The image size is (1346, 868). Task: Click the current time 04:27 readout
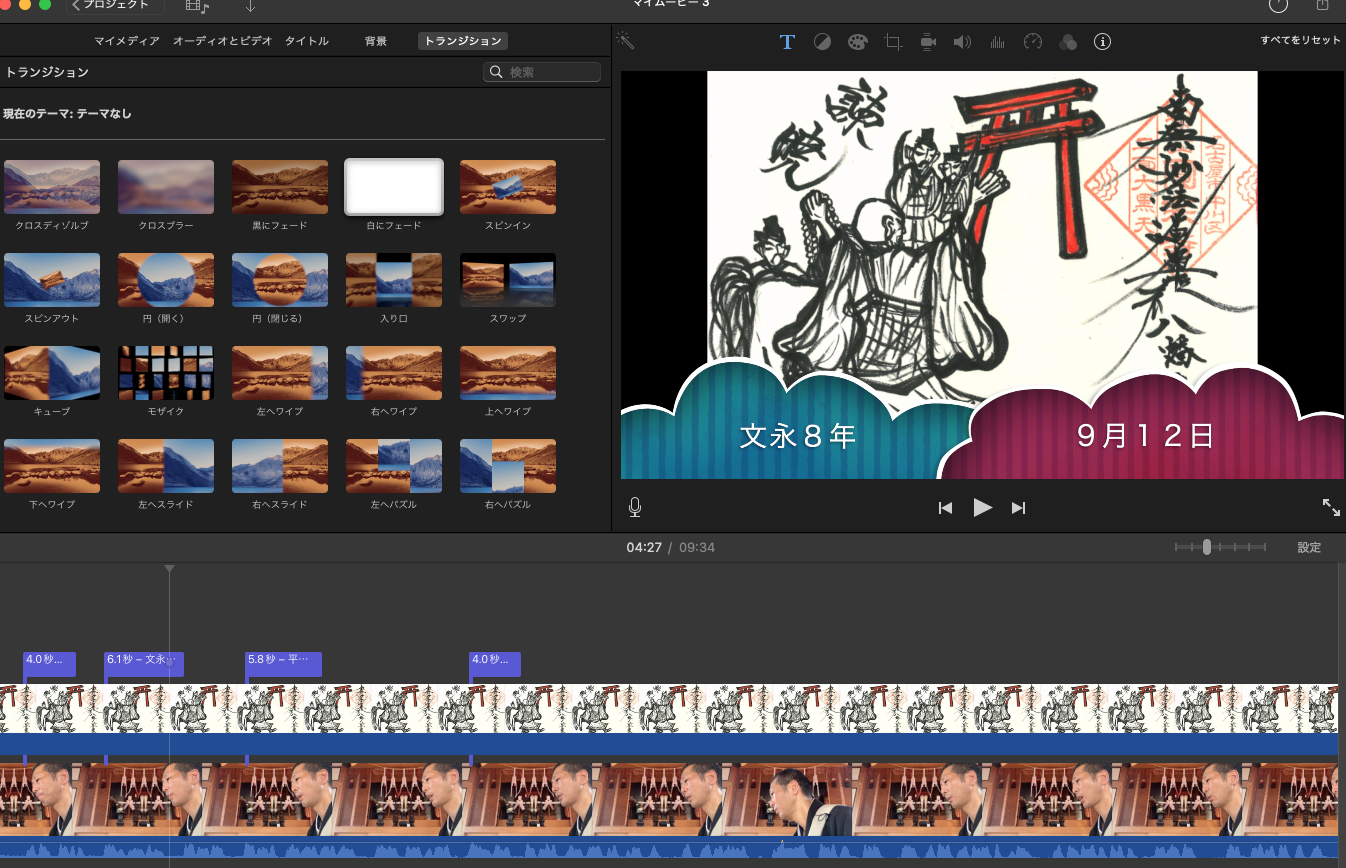click(644, 547)
